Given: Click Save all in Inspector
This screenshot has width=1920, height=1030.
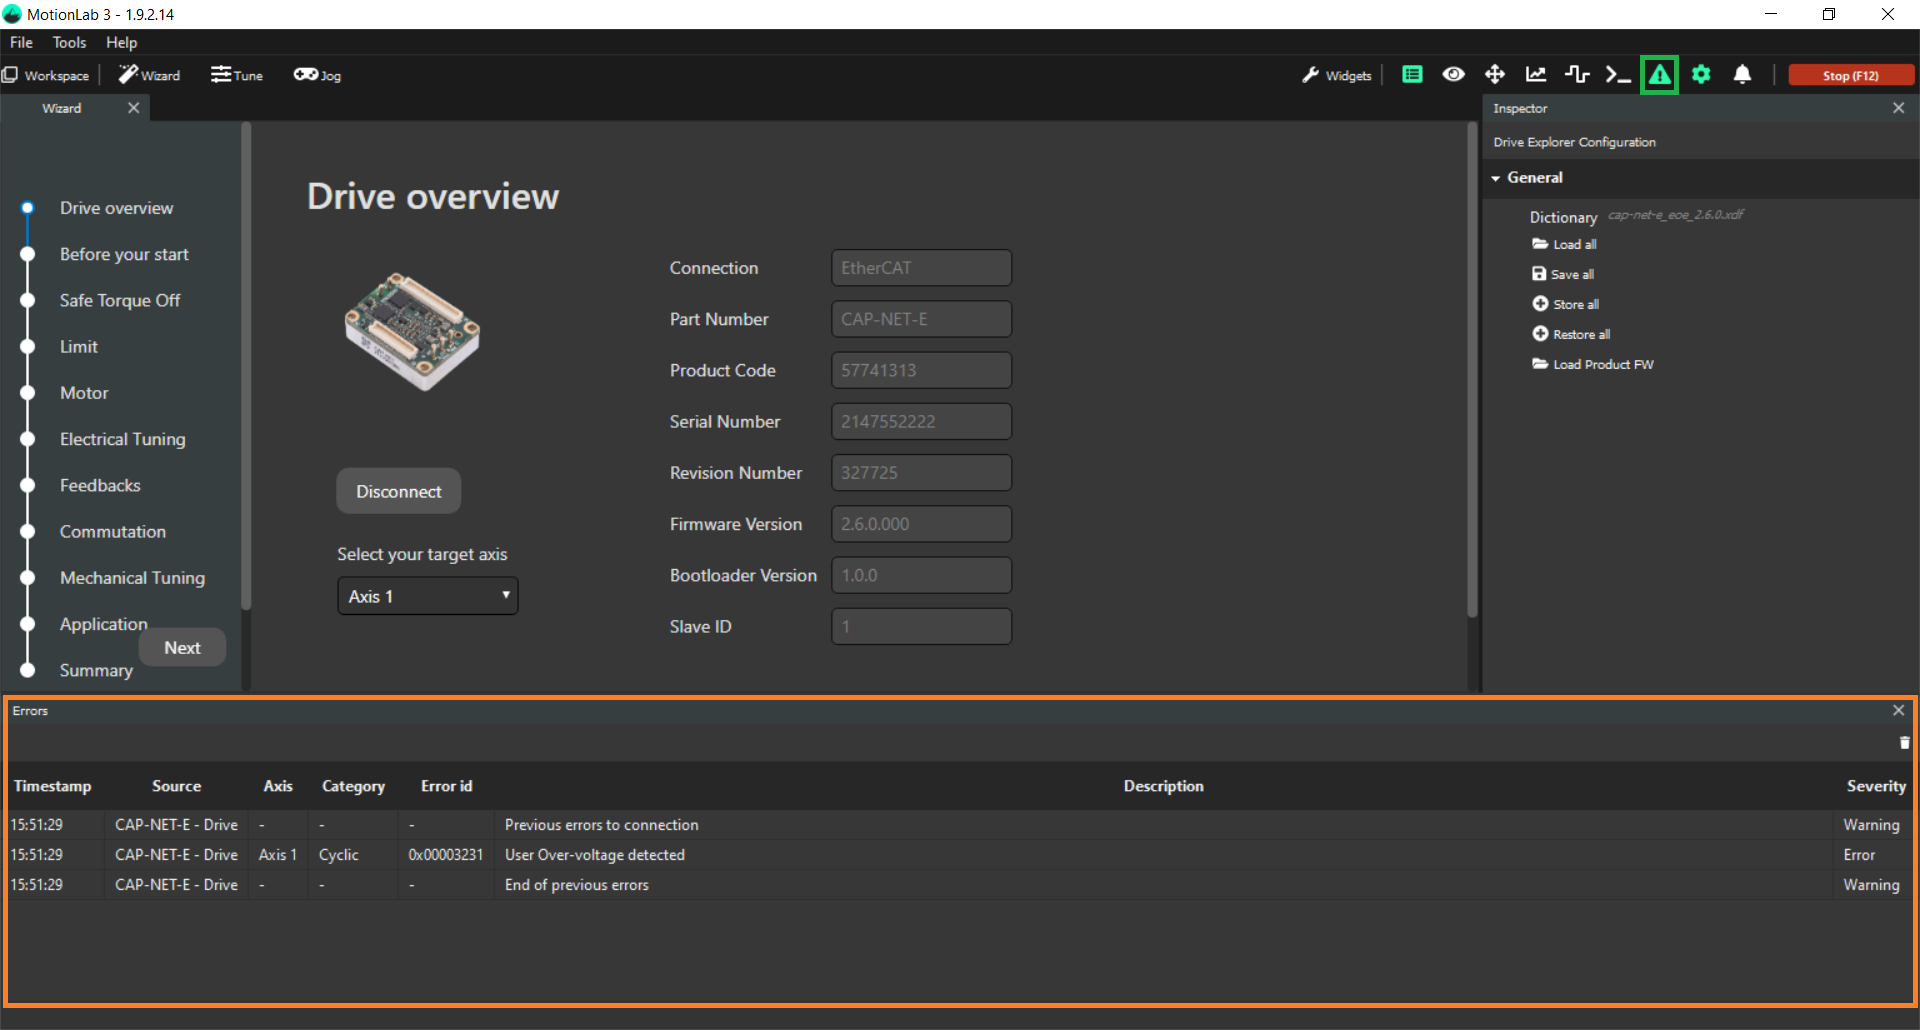Looking at the screenshot, I should [x=1563, y=274].
